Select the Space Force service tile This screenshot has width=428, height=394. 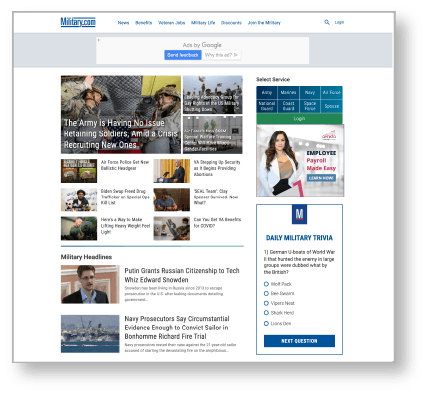pos(310,106)
